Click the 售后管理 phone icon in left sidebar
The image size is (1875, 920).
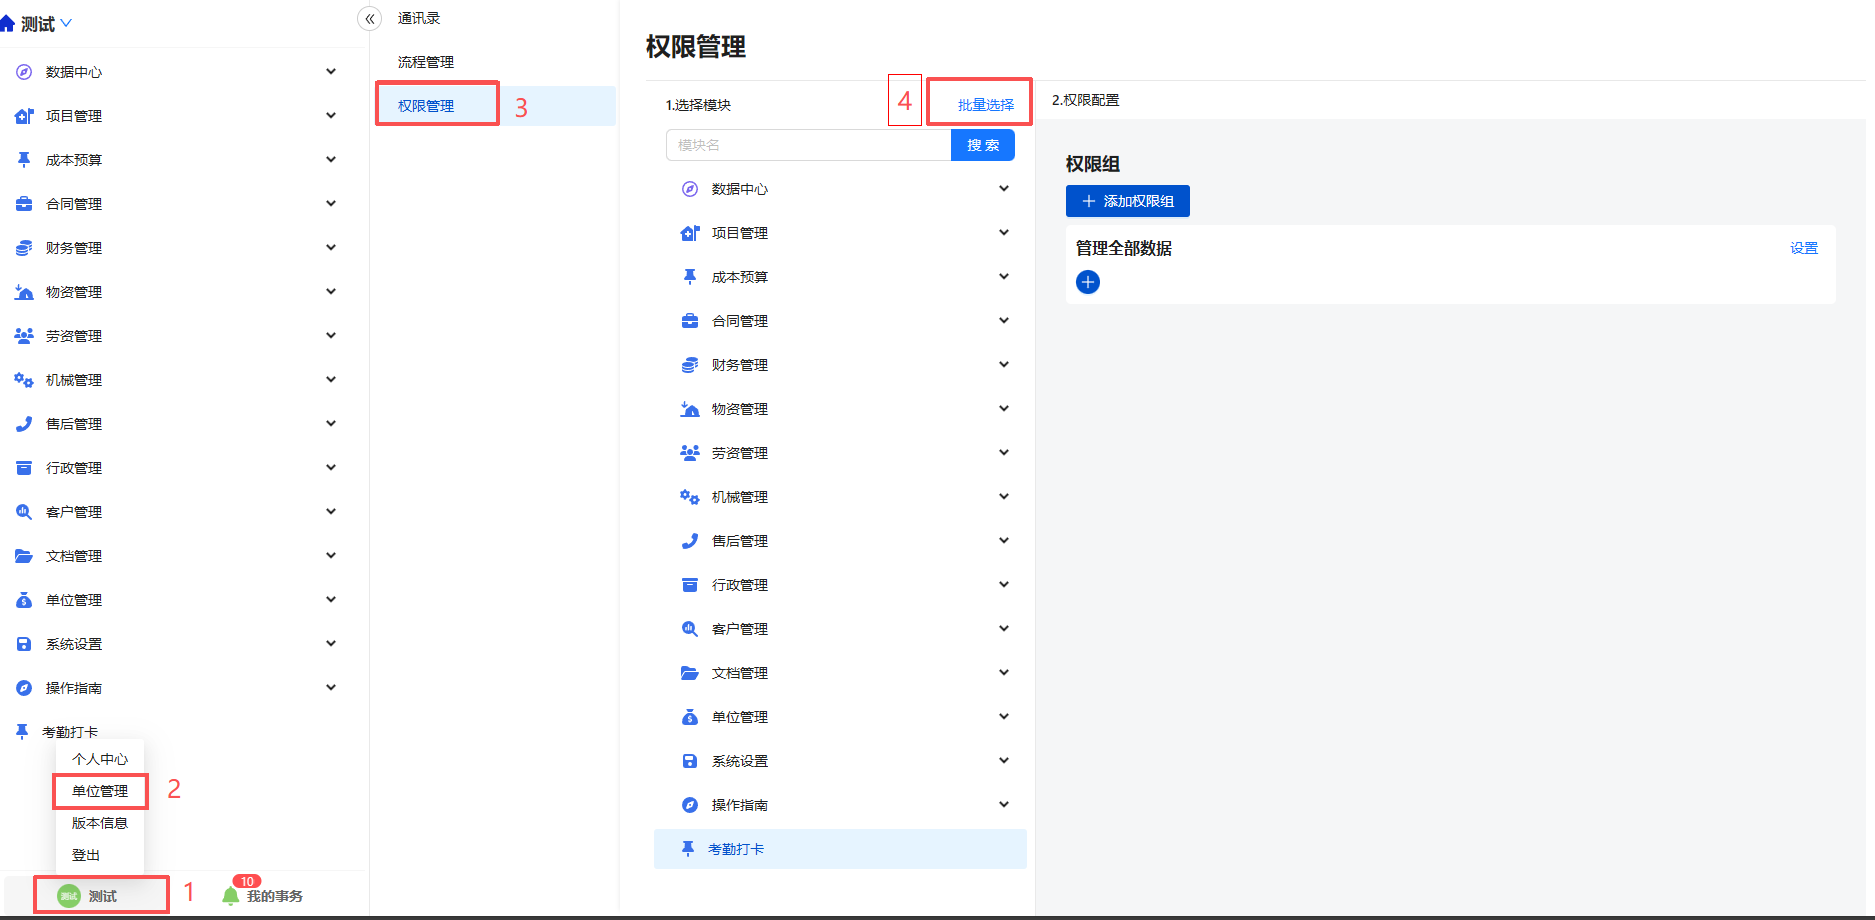point(24,424)
